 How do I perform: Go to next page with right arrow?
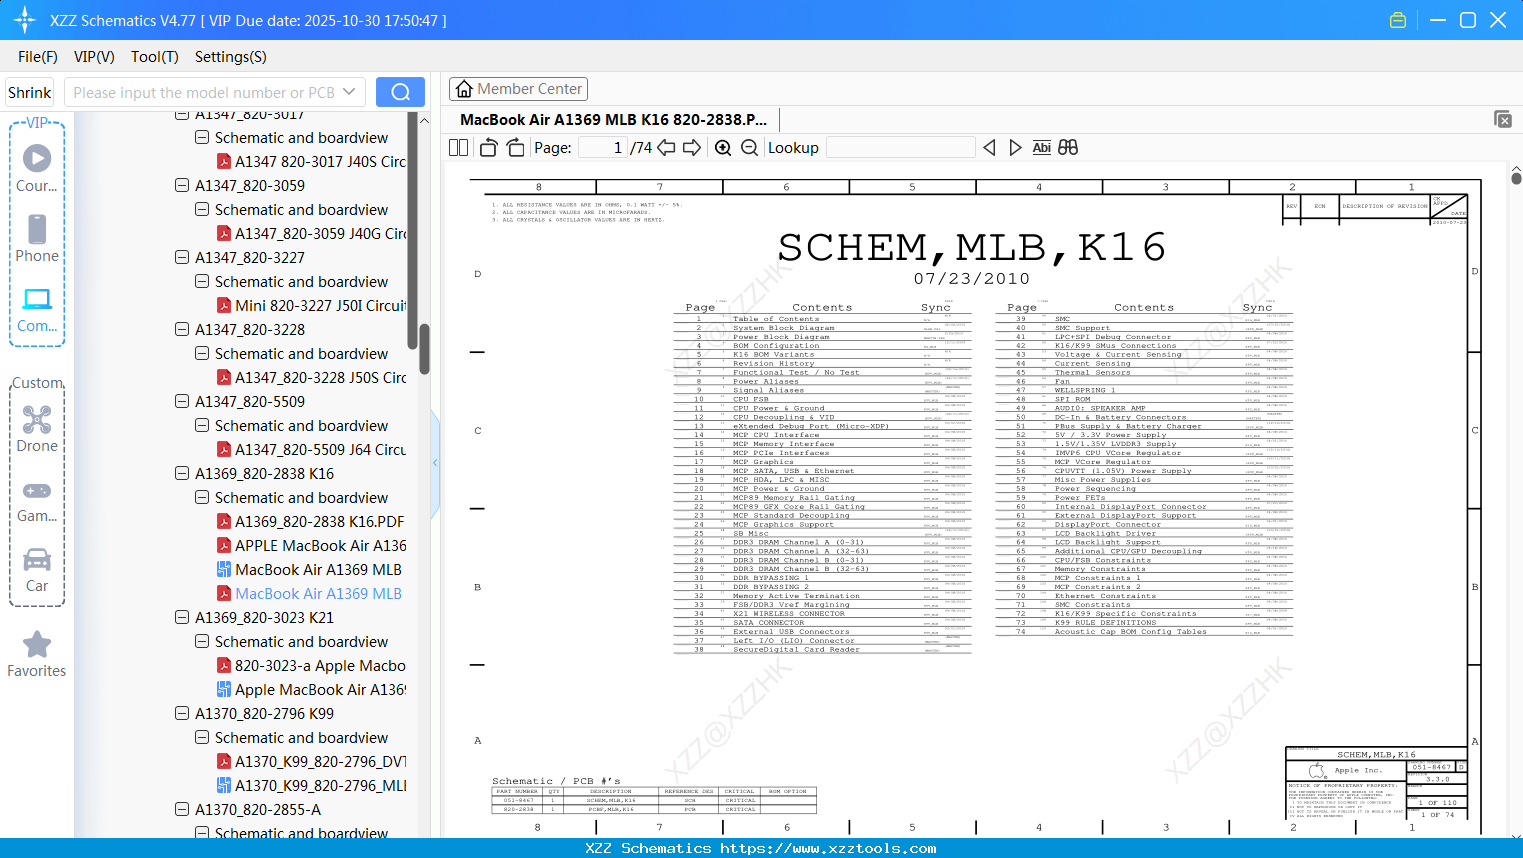pos(692,148)
